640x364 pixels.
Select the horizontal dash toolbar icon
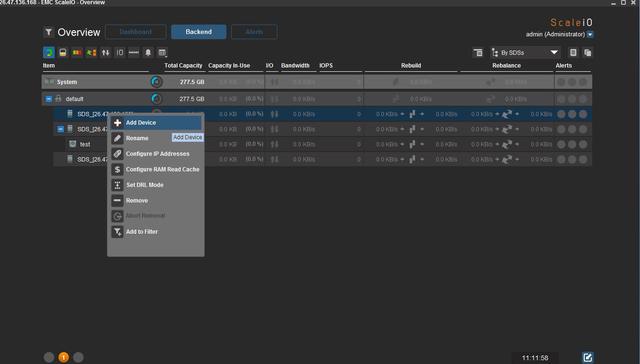134,53
